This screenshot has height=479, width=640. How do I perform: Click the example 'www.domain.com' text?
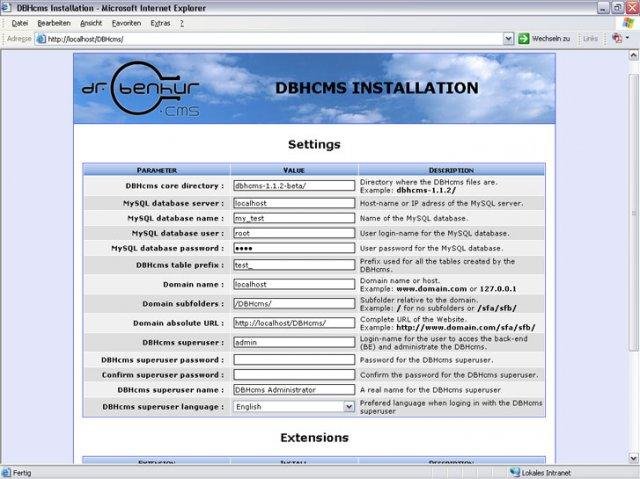pos(431,288)
